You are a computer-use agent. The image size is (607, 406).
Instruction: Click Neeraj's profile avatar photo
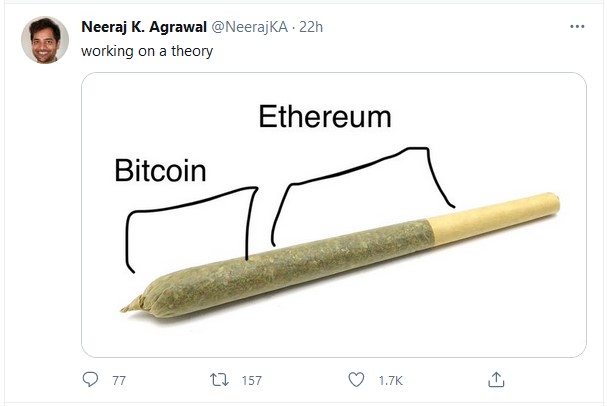(45, 40)
